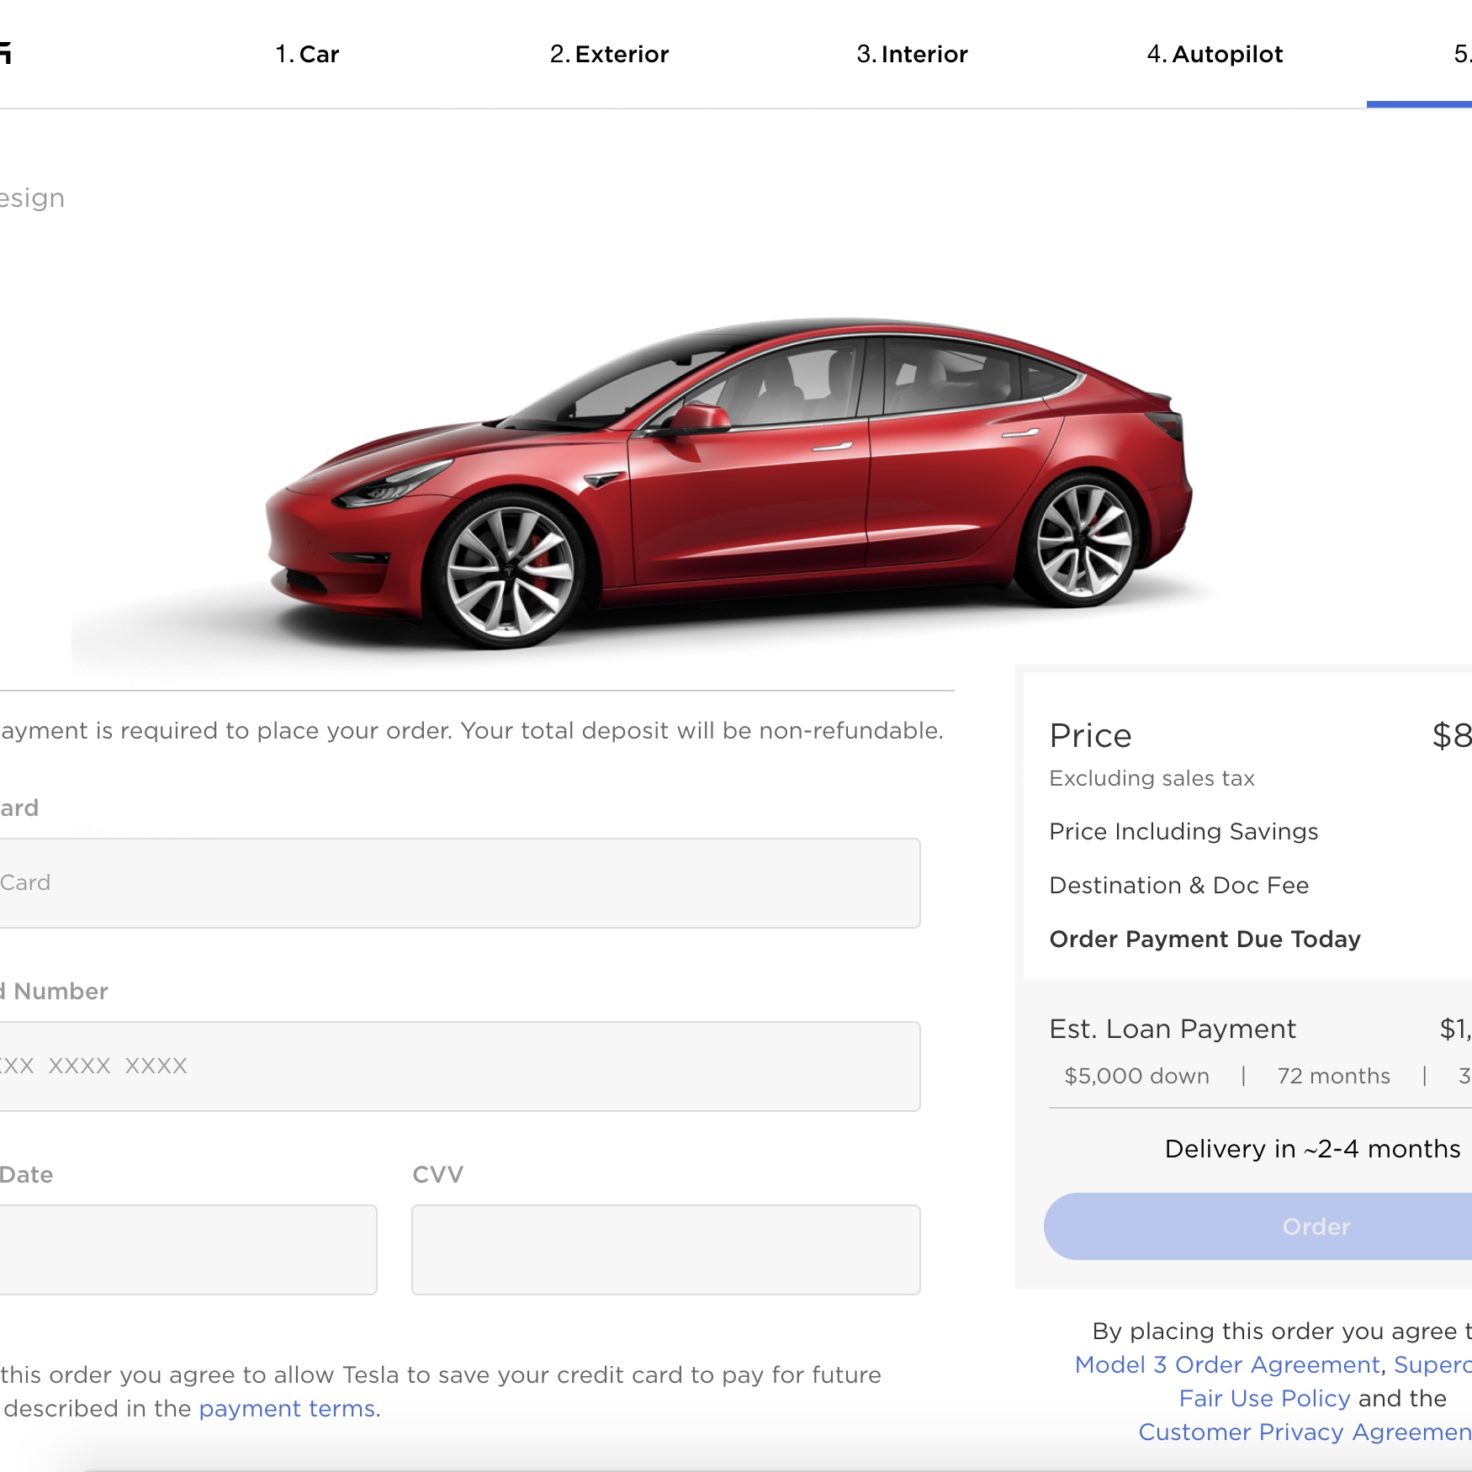This screenshot has width=1472, height=1472.
Task: Click the red Model 3 car image
Action: [728, 484]
